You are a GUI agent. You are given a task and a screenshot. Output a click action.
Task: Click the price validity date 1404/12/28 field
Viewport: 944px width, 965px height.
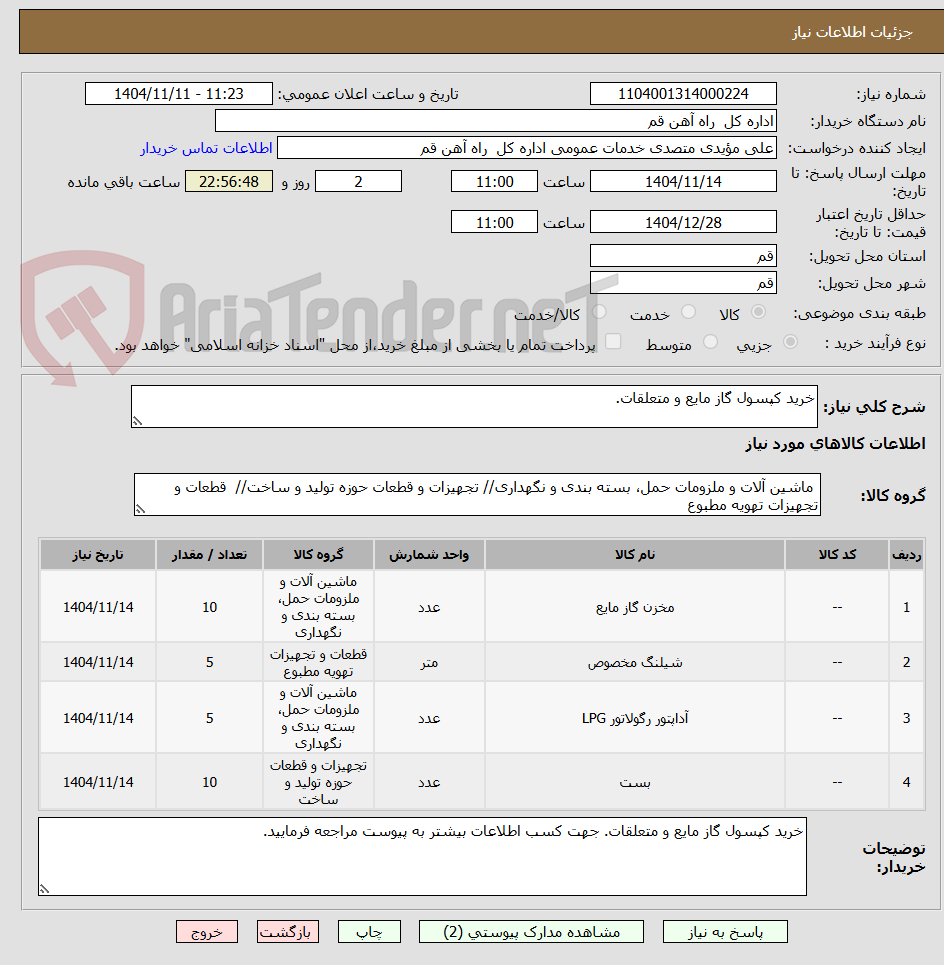tap(683, 222)
